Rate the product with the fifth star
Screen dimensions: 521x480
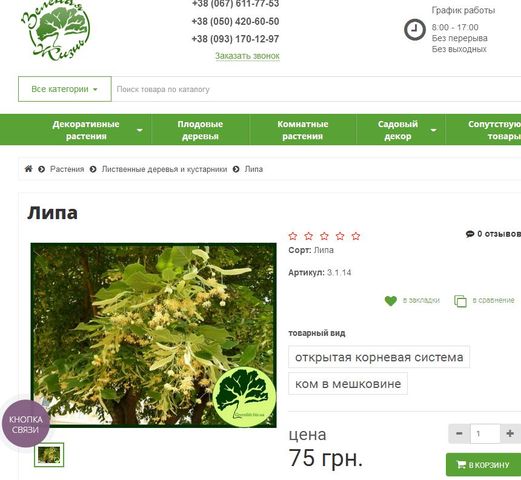pos(356,236)
